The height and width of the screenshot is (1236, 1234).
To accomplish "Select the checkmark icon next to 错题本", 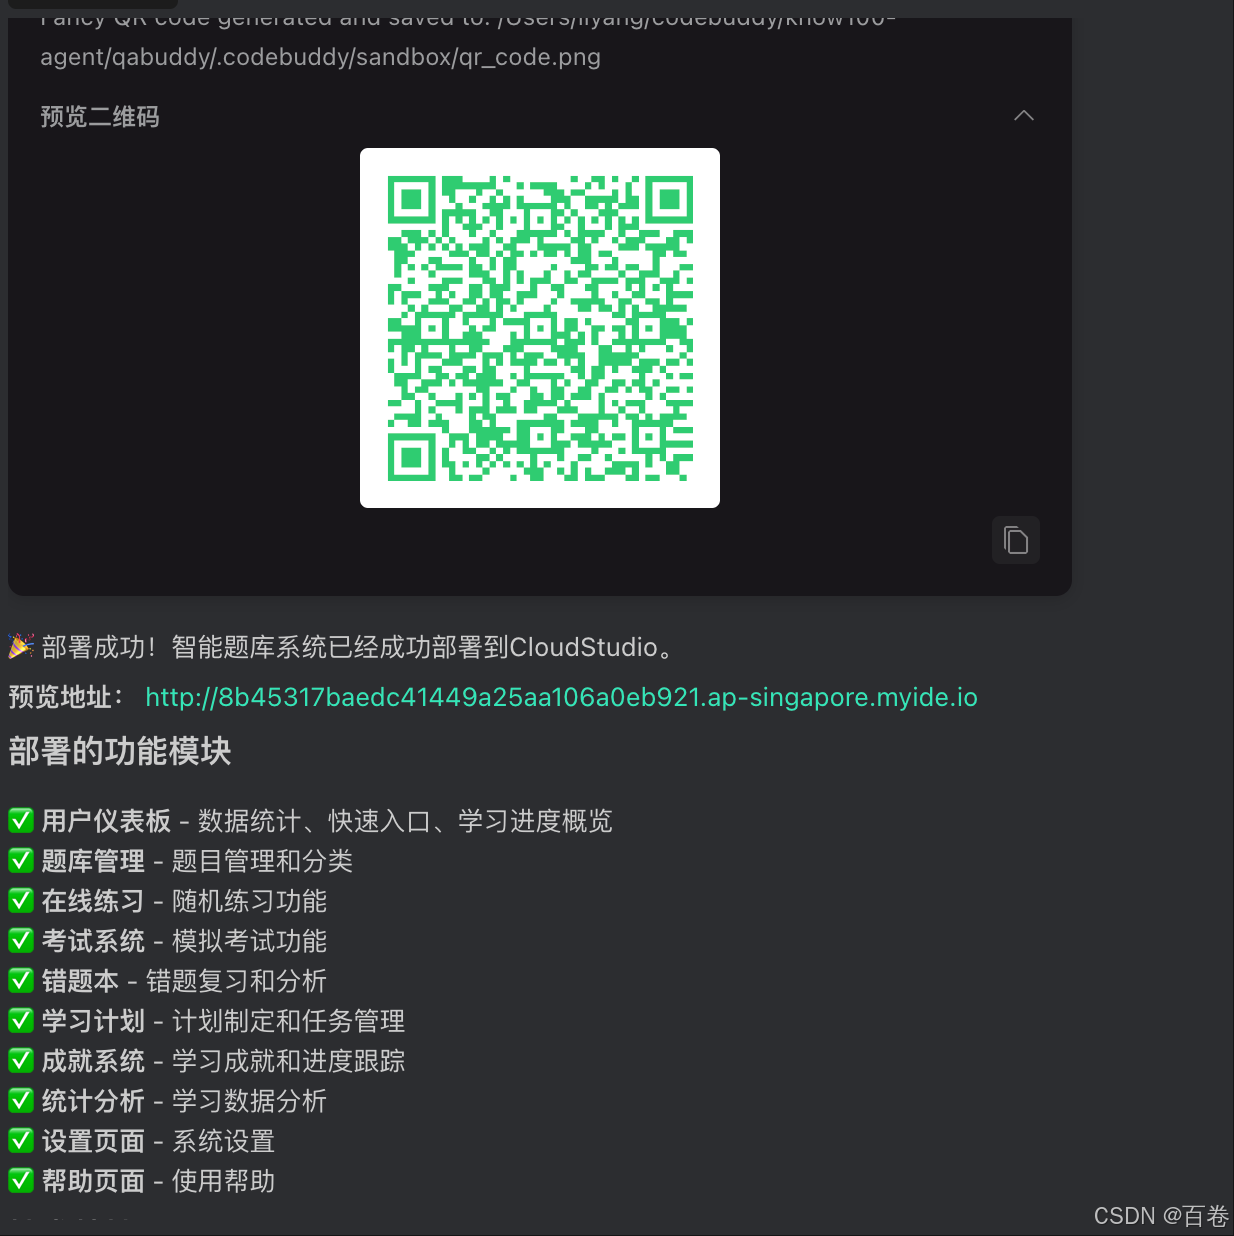I will point(21,980).
